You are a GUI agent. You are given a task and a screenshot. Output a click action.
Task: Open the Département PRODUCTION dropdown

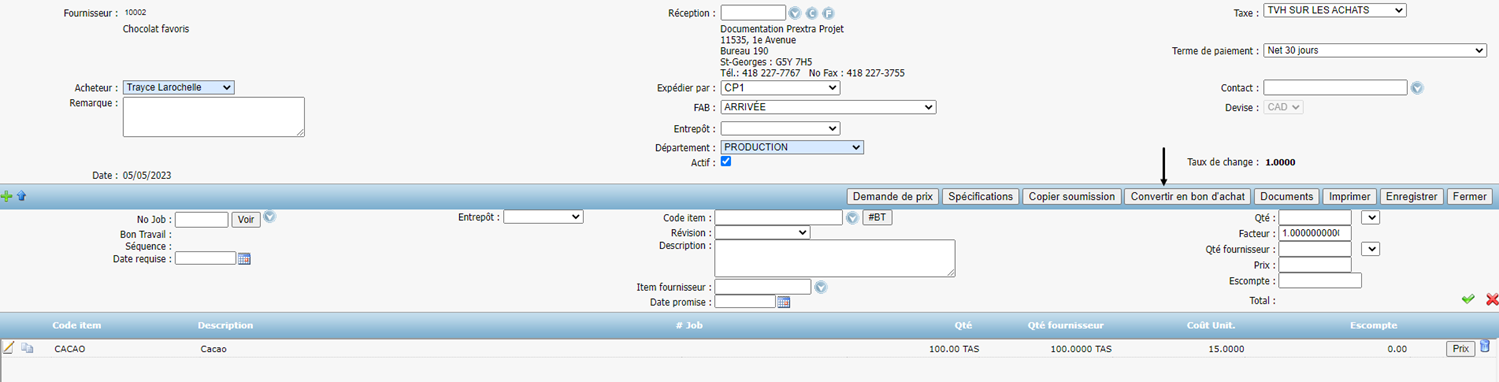pyautogui.click(x=792, y=147)
